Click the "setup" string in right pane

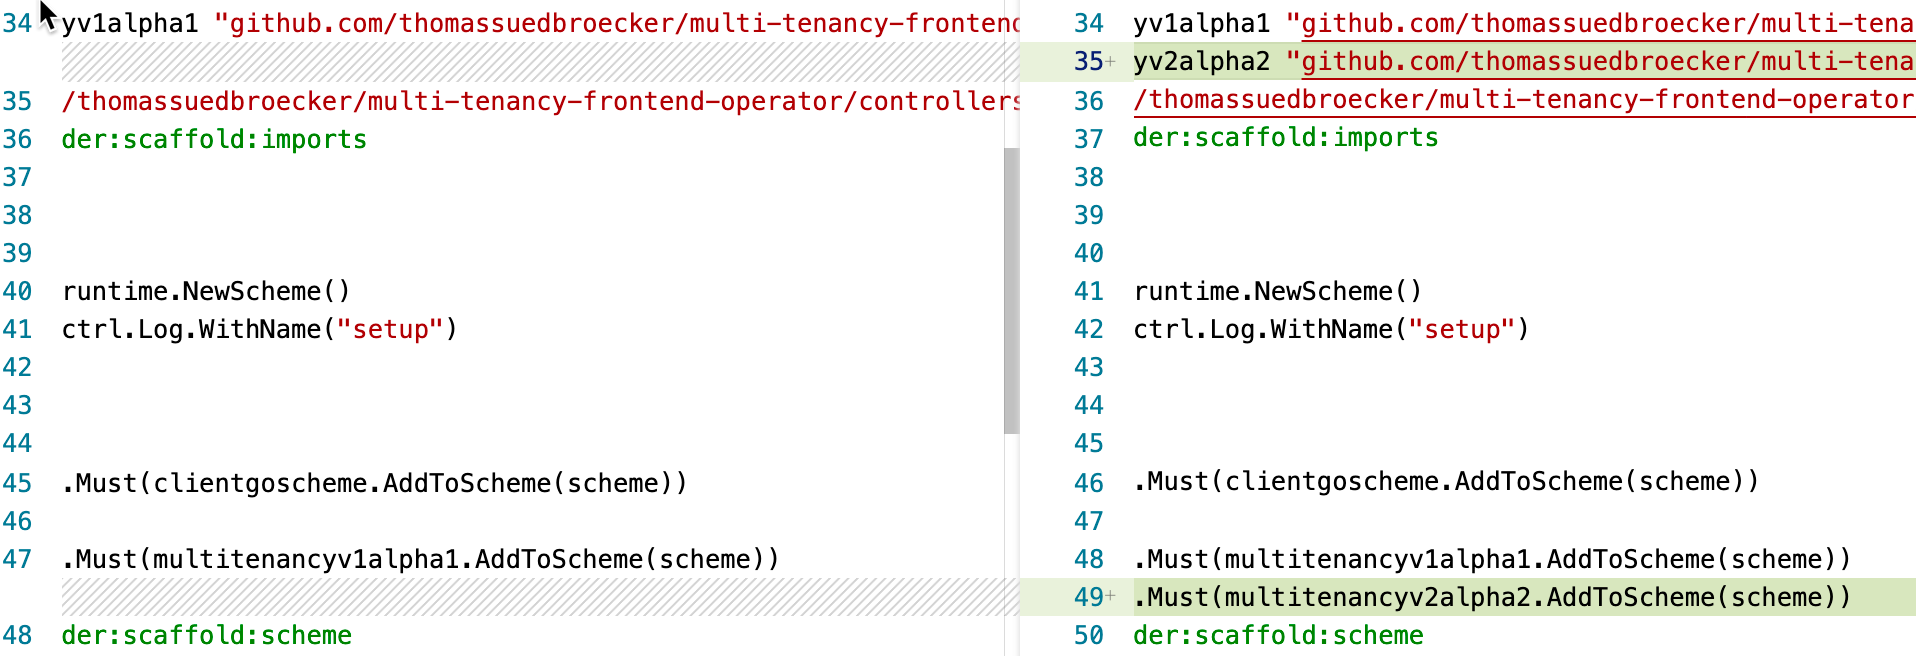[x=1462, y=329]
